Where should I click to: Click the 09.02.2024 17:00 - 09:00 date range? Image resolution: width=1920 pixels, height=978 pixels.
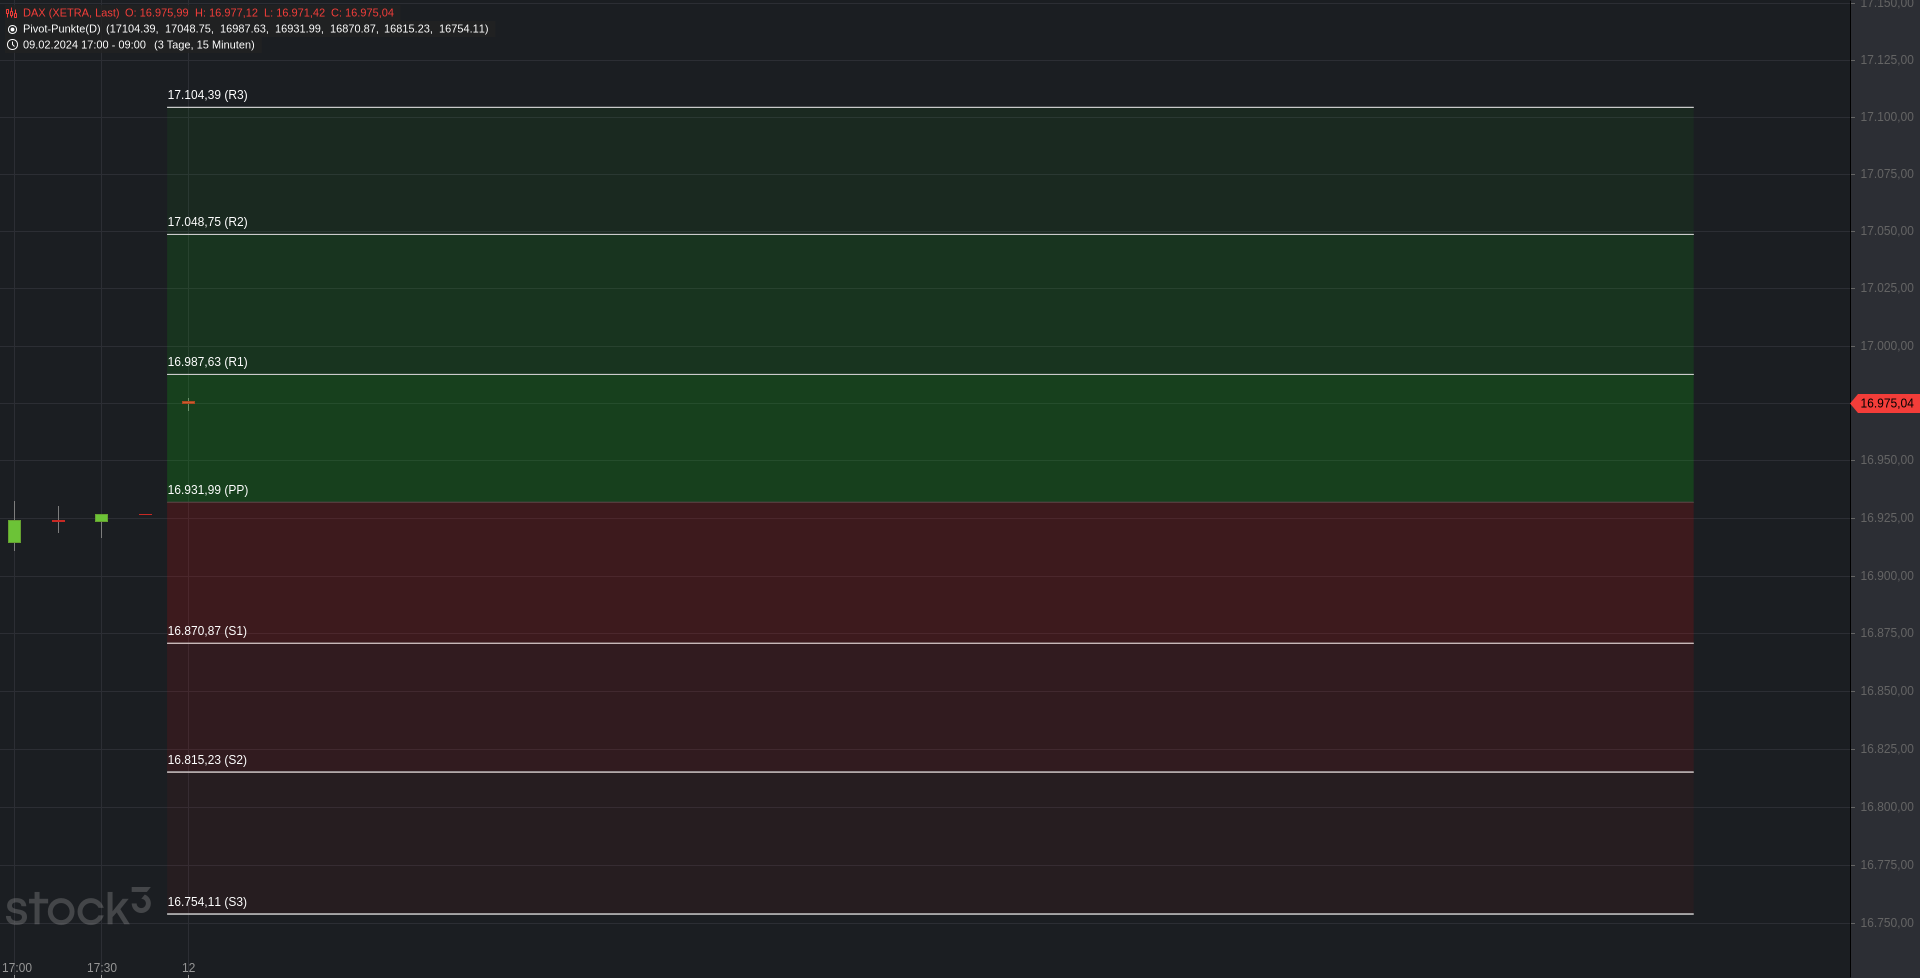click(84, 45)
